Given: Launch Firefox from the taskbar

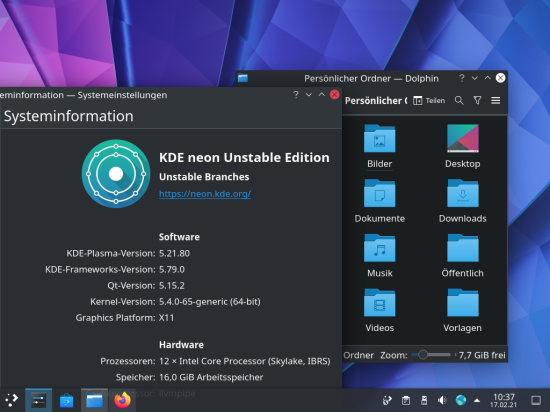Looking at the screenshot, I should tap(122, 400).
